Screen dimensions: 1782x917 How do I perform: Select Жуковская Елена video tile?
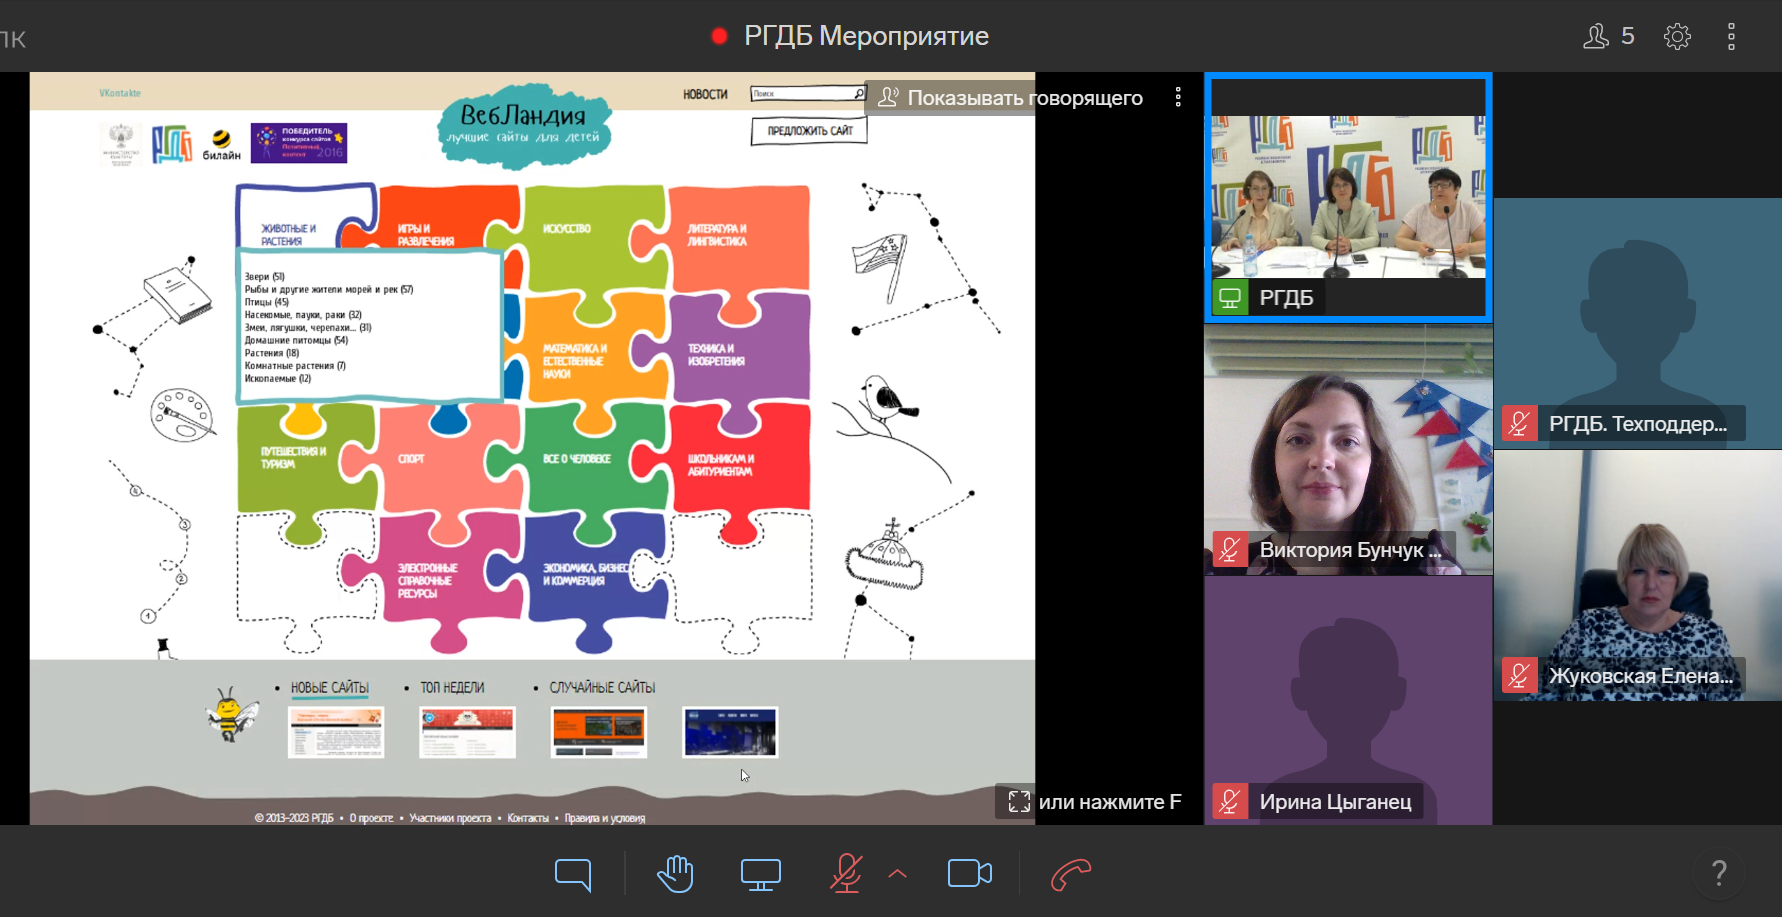[1637, 575]
